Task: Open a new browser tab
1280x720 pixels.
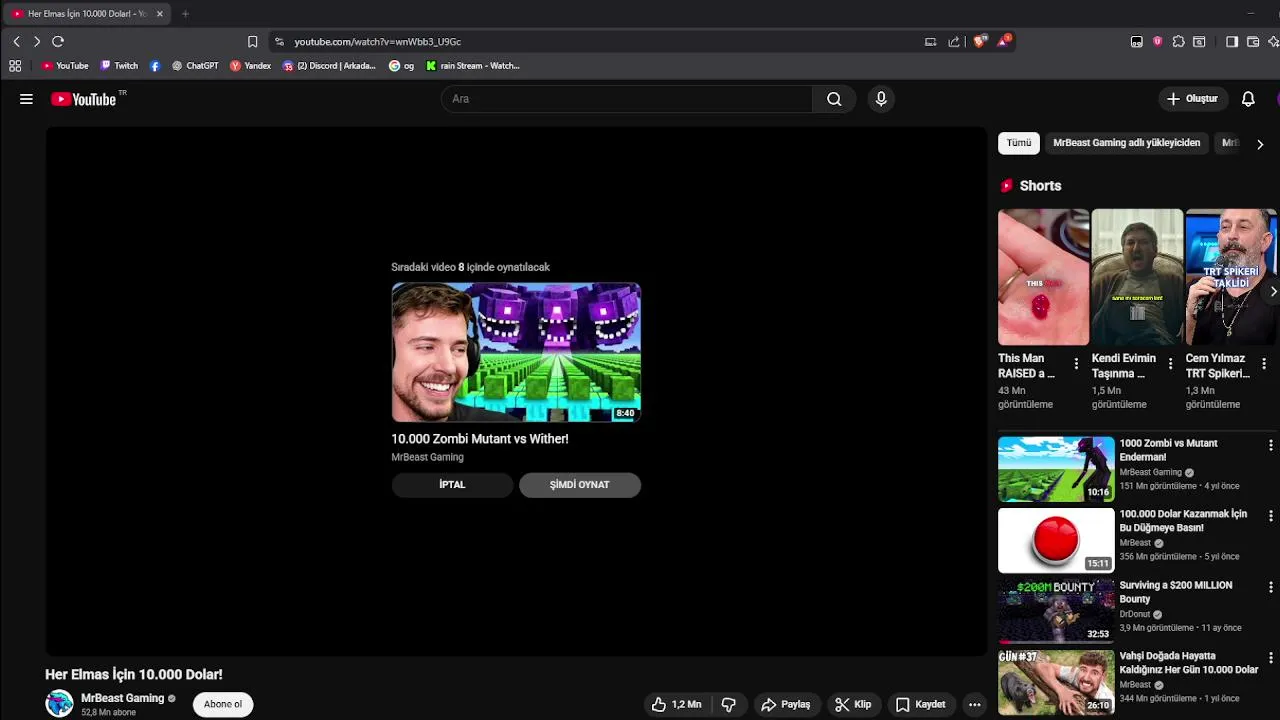Action: click(x=185, y=14)
